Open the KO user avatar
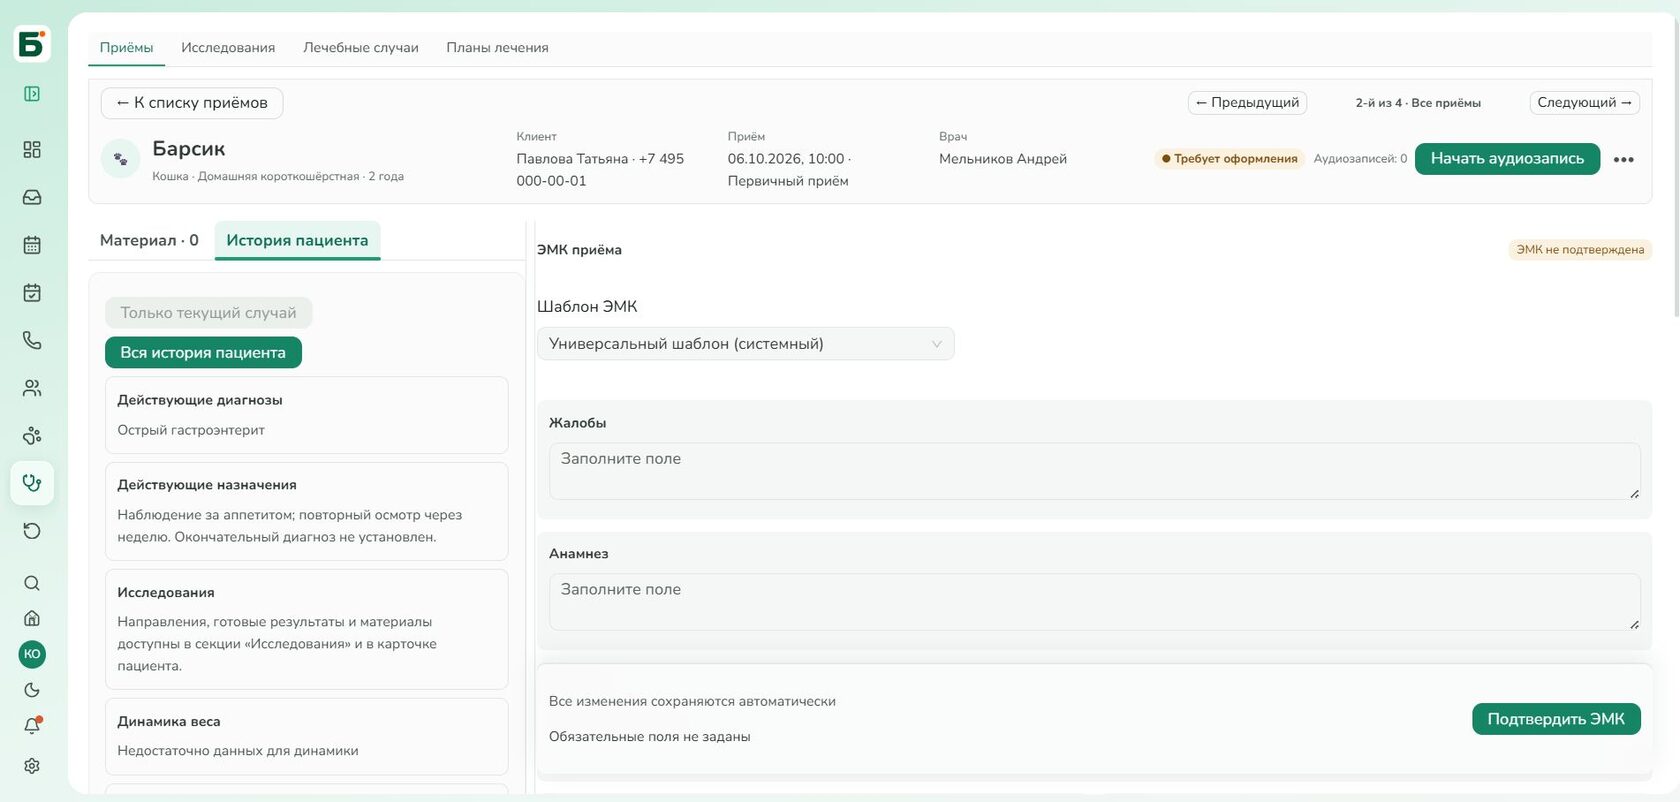 coord(32,654)
